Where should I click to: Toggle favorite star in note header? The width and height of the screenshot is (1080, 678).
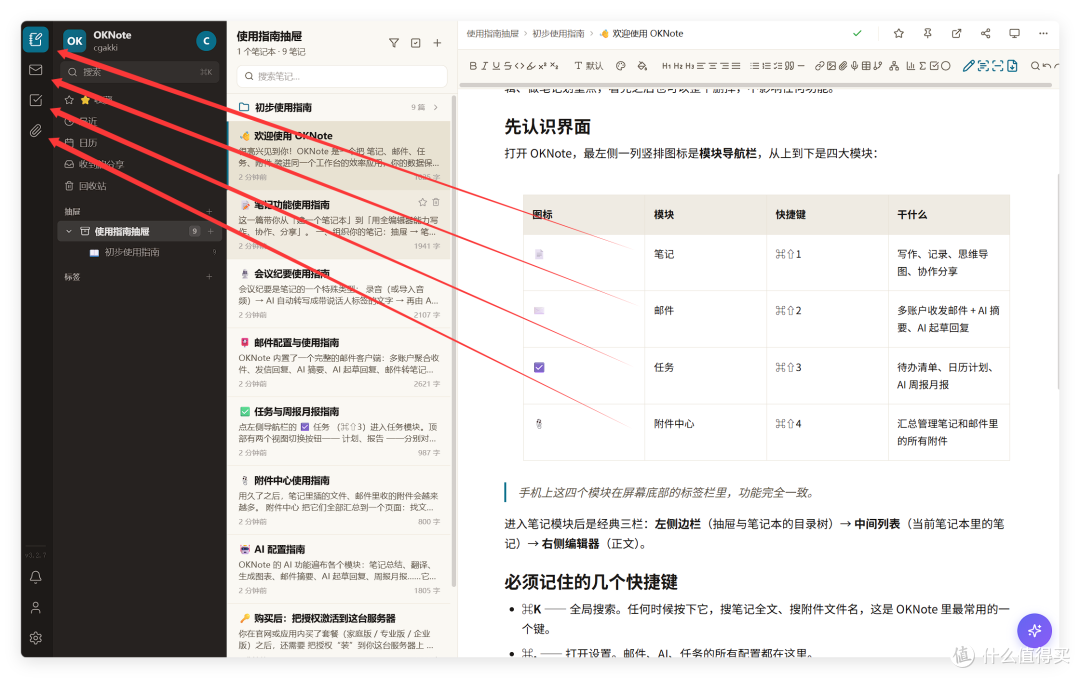[898, 33]
